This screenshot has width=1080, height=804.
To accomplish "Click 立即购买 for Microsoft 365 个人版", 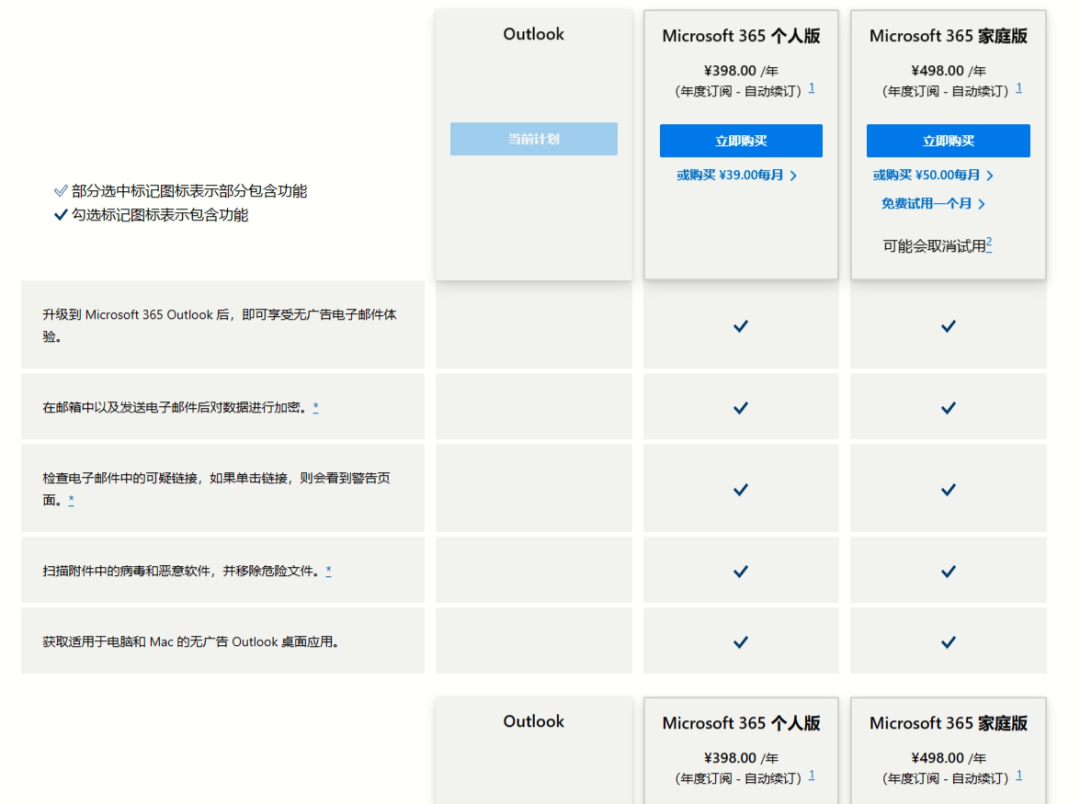I will pos(740,140).
